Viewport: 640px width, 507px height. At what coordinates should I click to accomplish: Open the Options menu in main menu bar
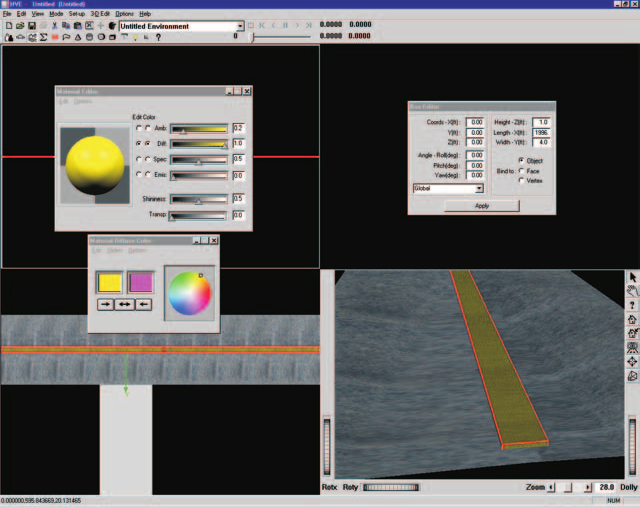124,13
